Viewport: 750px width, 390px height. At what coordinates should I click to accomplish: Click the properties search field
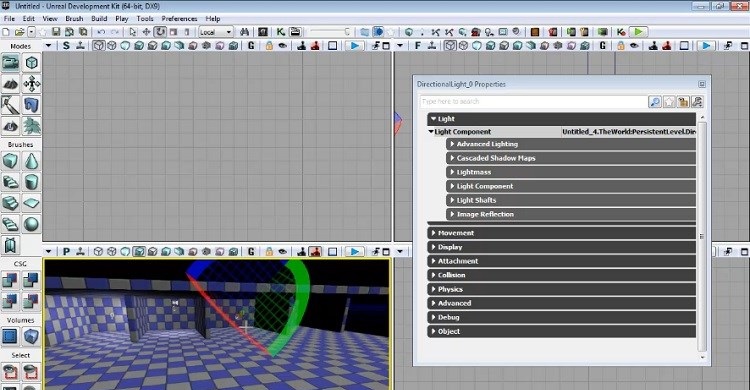pos(533,101)
